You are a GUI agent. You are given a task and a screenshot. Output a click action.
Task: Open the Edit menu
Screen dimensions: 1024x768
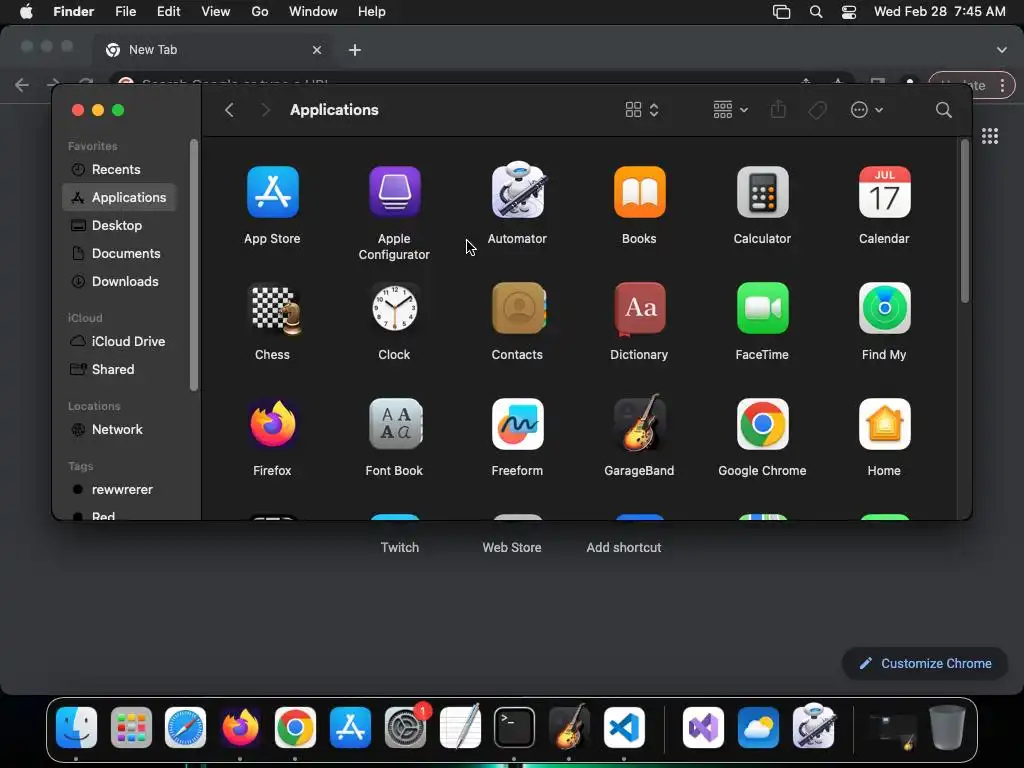[168, 12]
